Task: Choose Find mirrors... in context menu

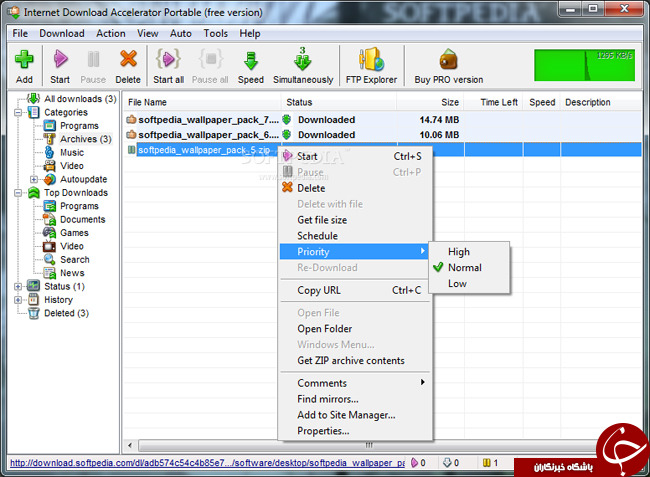Action: (x=355, y=399)
